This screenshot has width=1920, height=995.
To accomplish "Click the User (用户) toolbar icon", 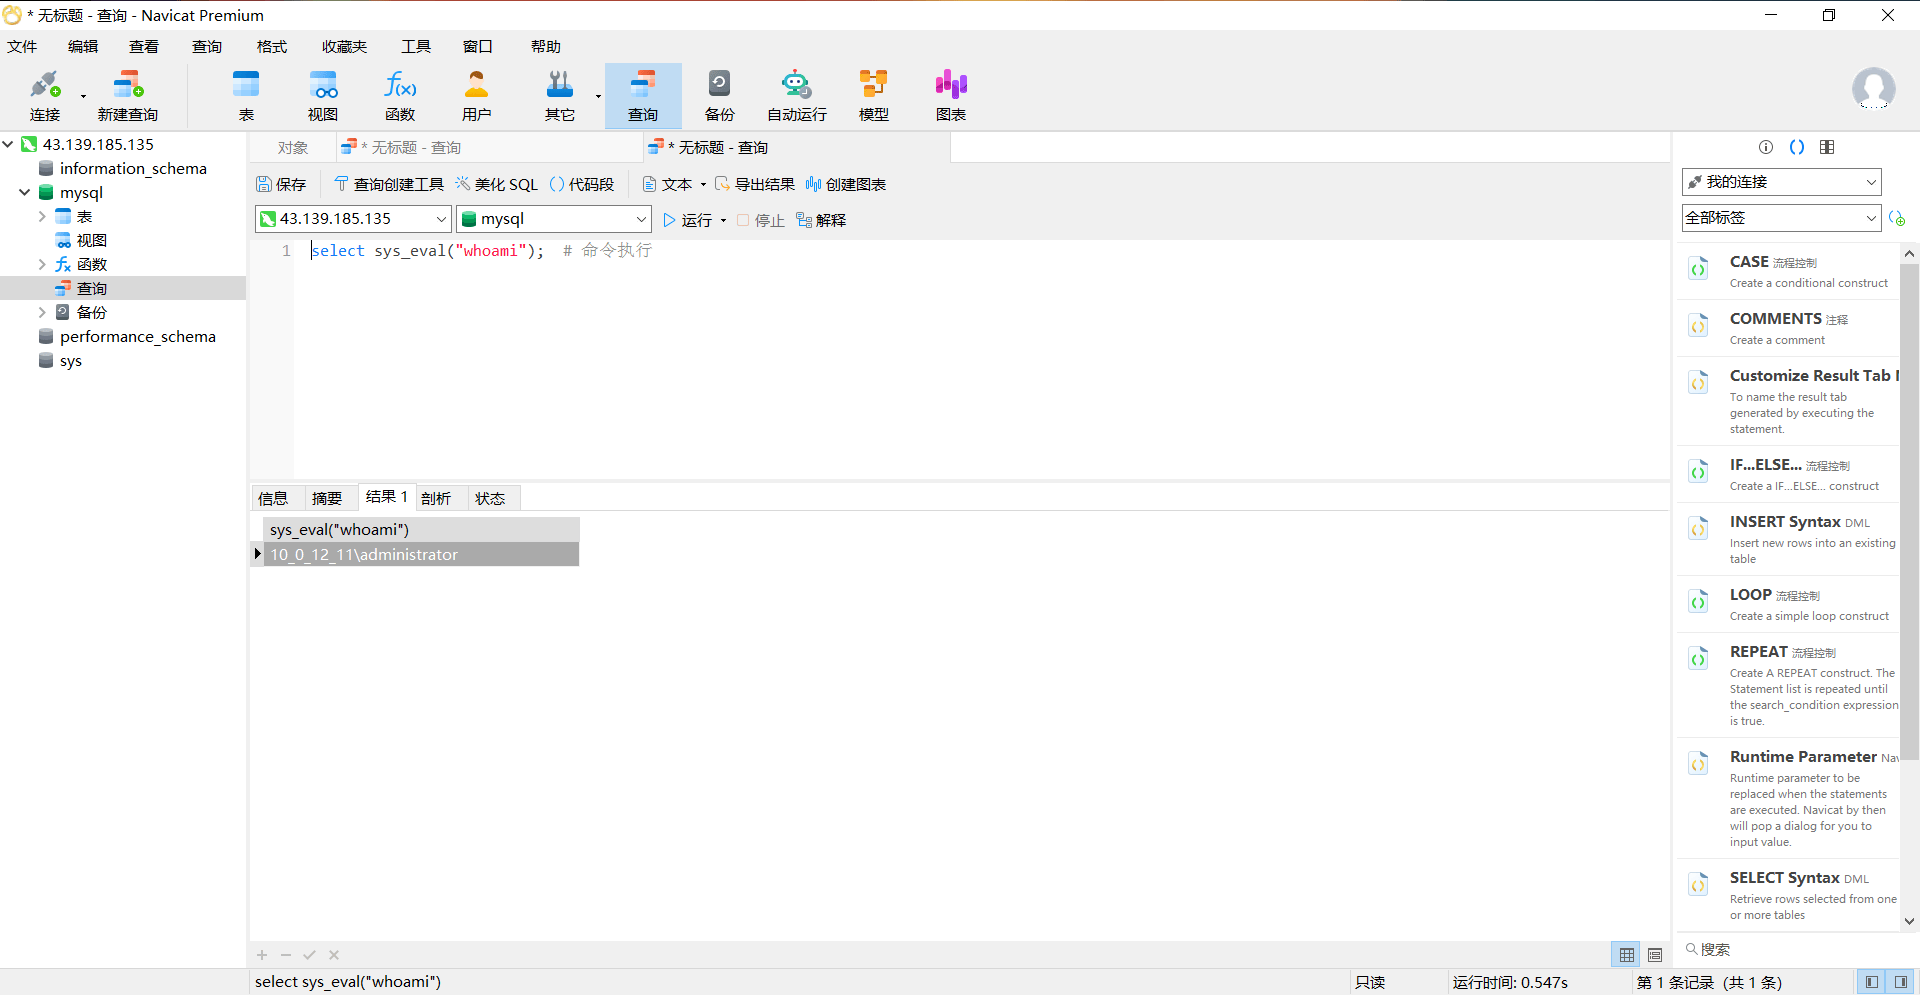I will 477,95.
